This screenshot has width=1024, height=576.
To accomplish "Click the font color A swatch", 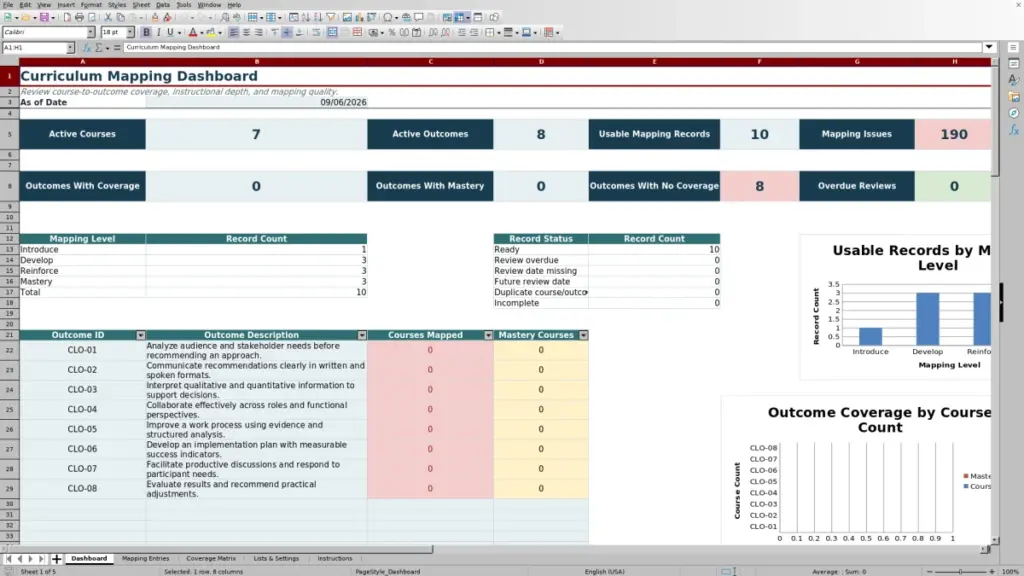I will coord(193,33).
